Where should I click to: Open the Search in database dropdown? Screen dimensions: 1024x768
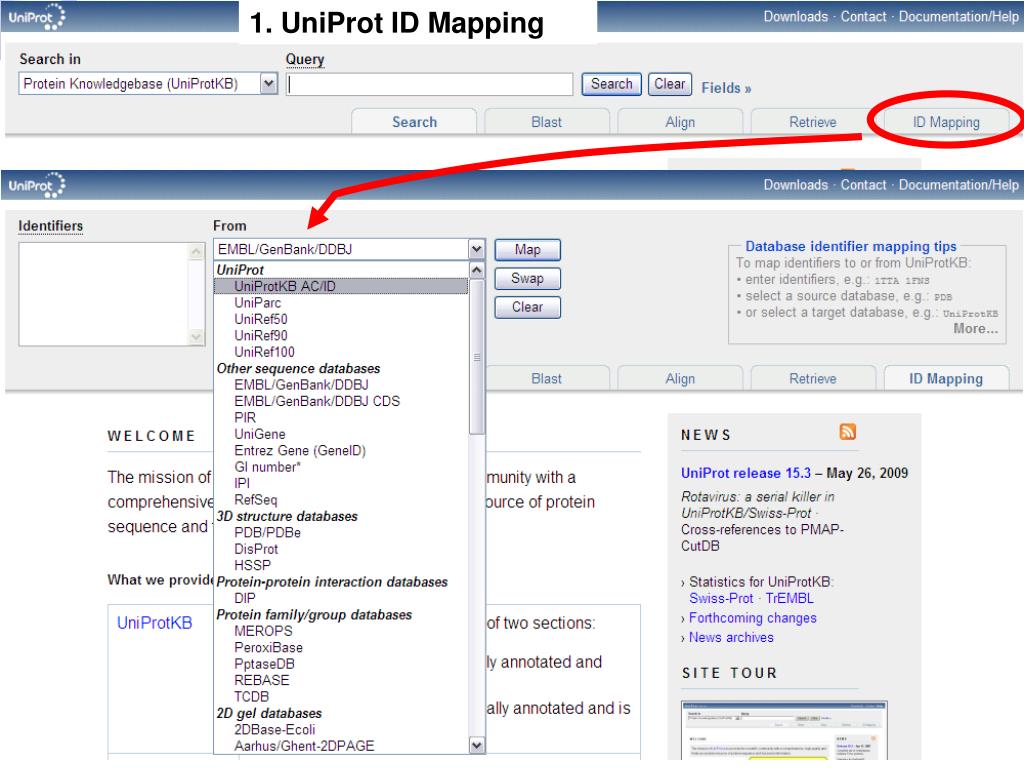(x=148, y=84)
